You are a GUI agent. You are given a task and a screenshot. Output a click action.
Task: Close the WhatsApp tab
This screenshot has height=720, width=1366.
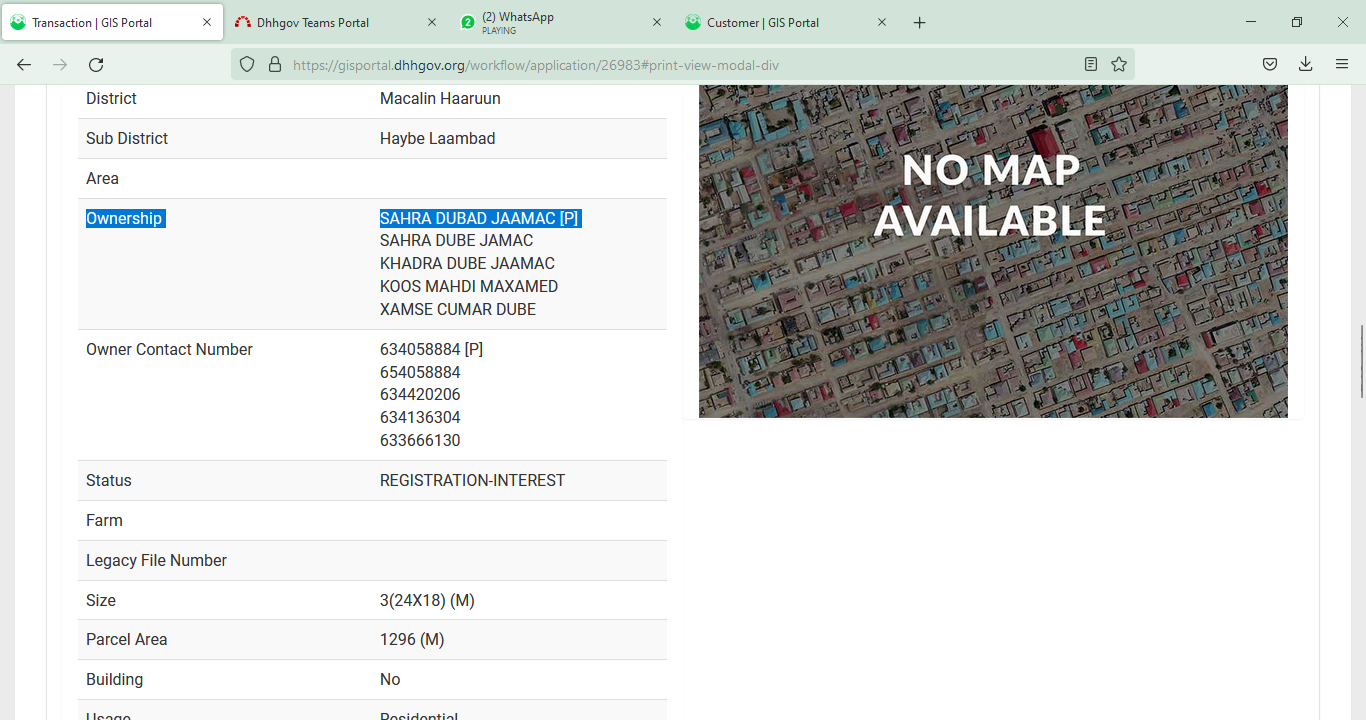(x=657, y=22)
